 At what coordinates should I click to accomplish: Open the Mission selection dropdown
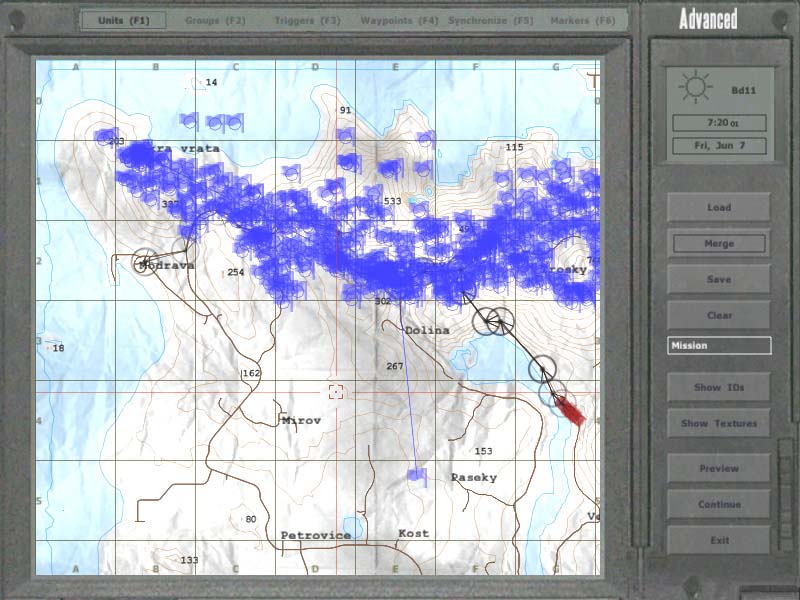coord(719,346)
